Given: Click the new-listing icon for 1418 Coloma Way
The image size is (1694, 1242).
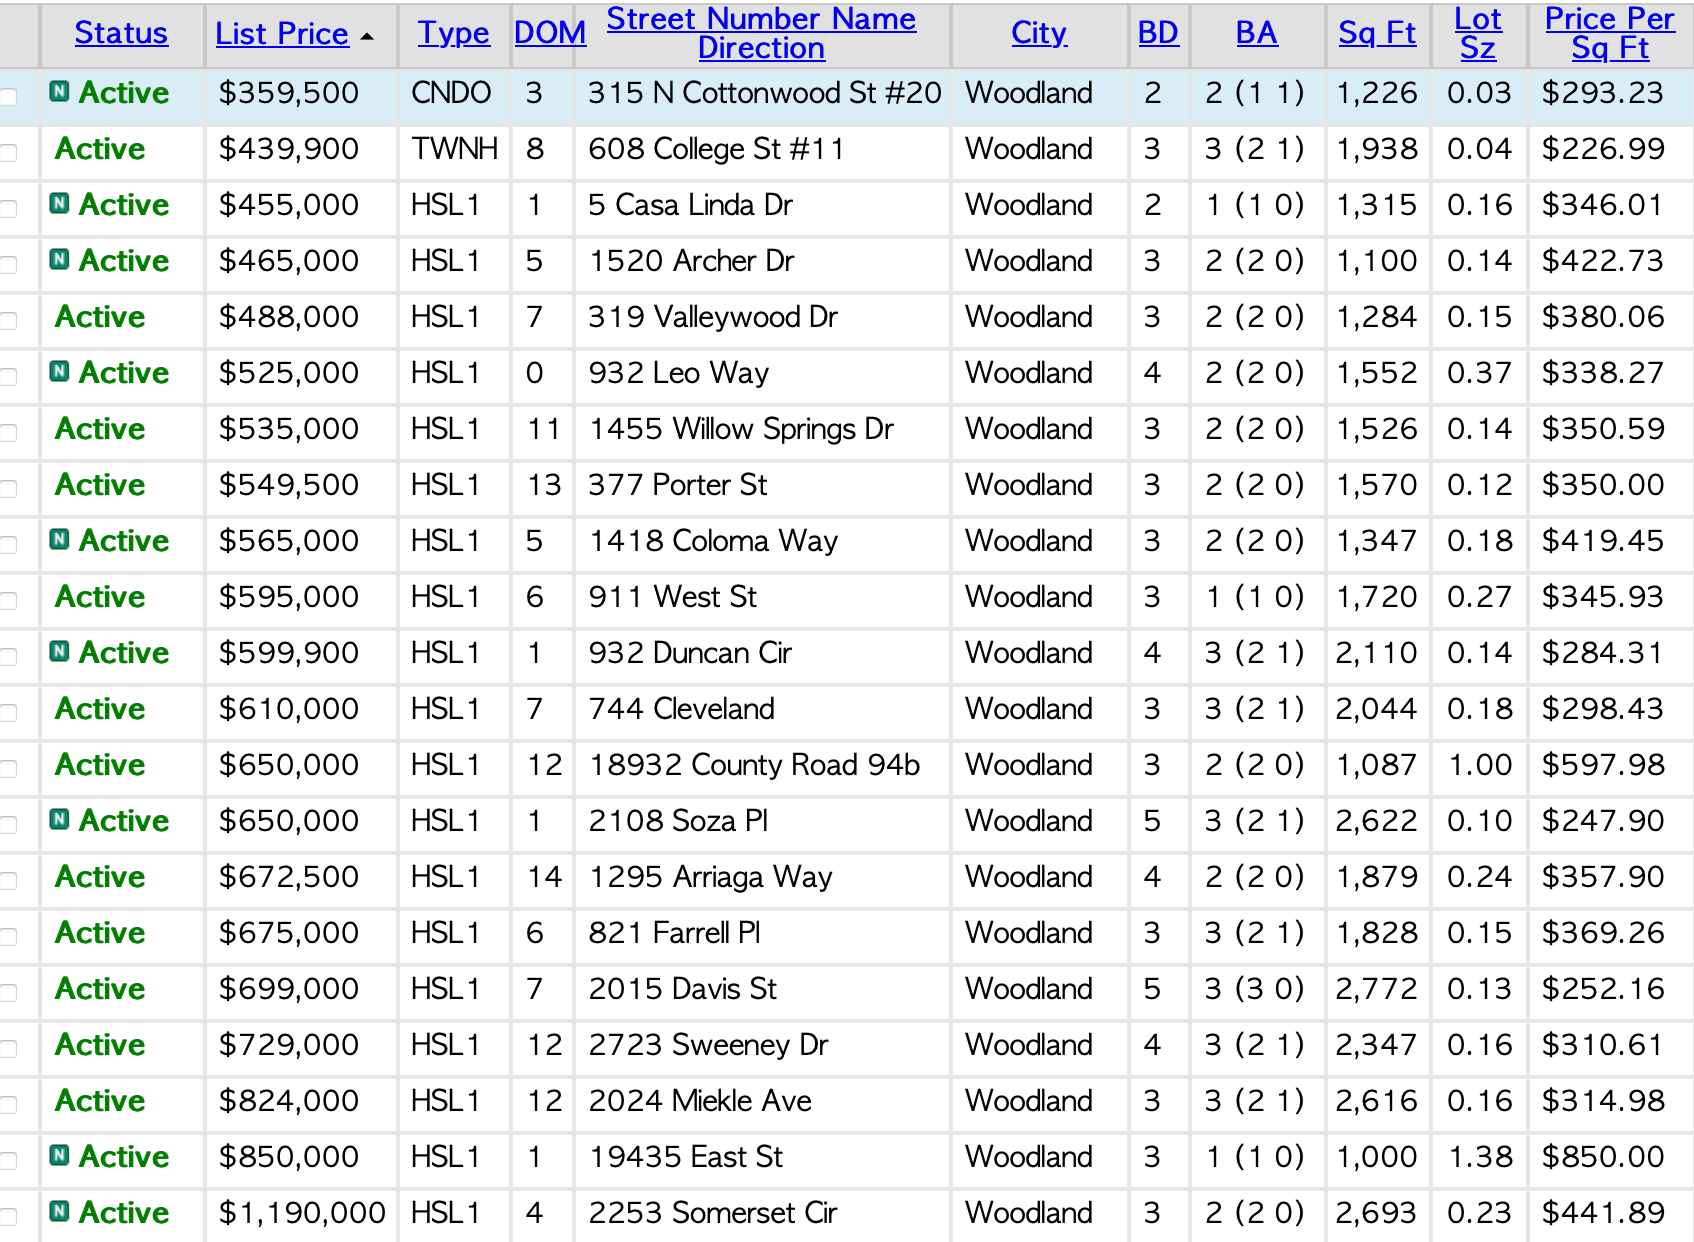Looking at the screenshot, I should click(x=60, y=540).
